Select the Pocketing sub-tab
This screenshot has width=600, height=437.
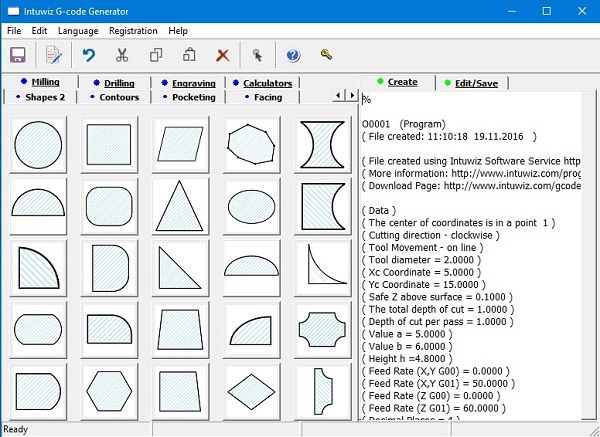coord(193,97)
